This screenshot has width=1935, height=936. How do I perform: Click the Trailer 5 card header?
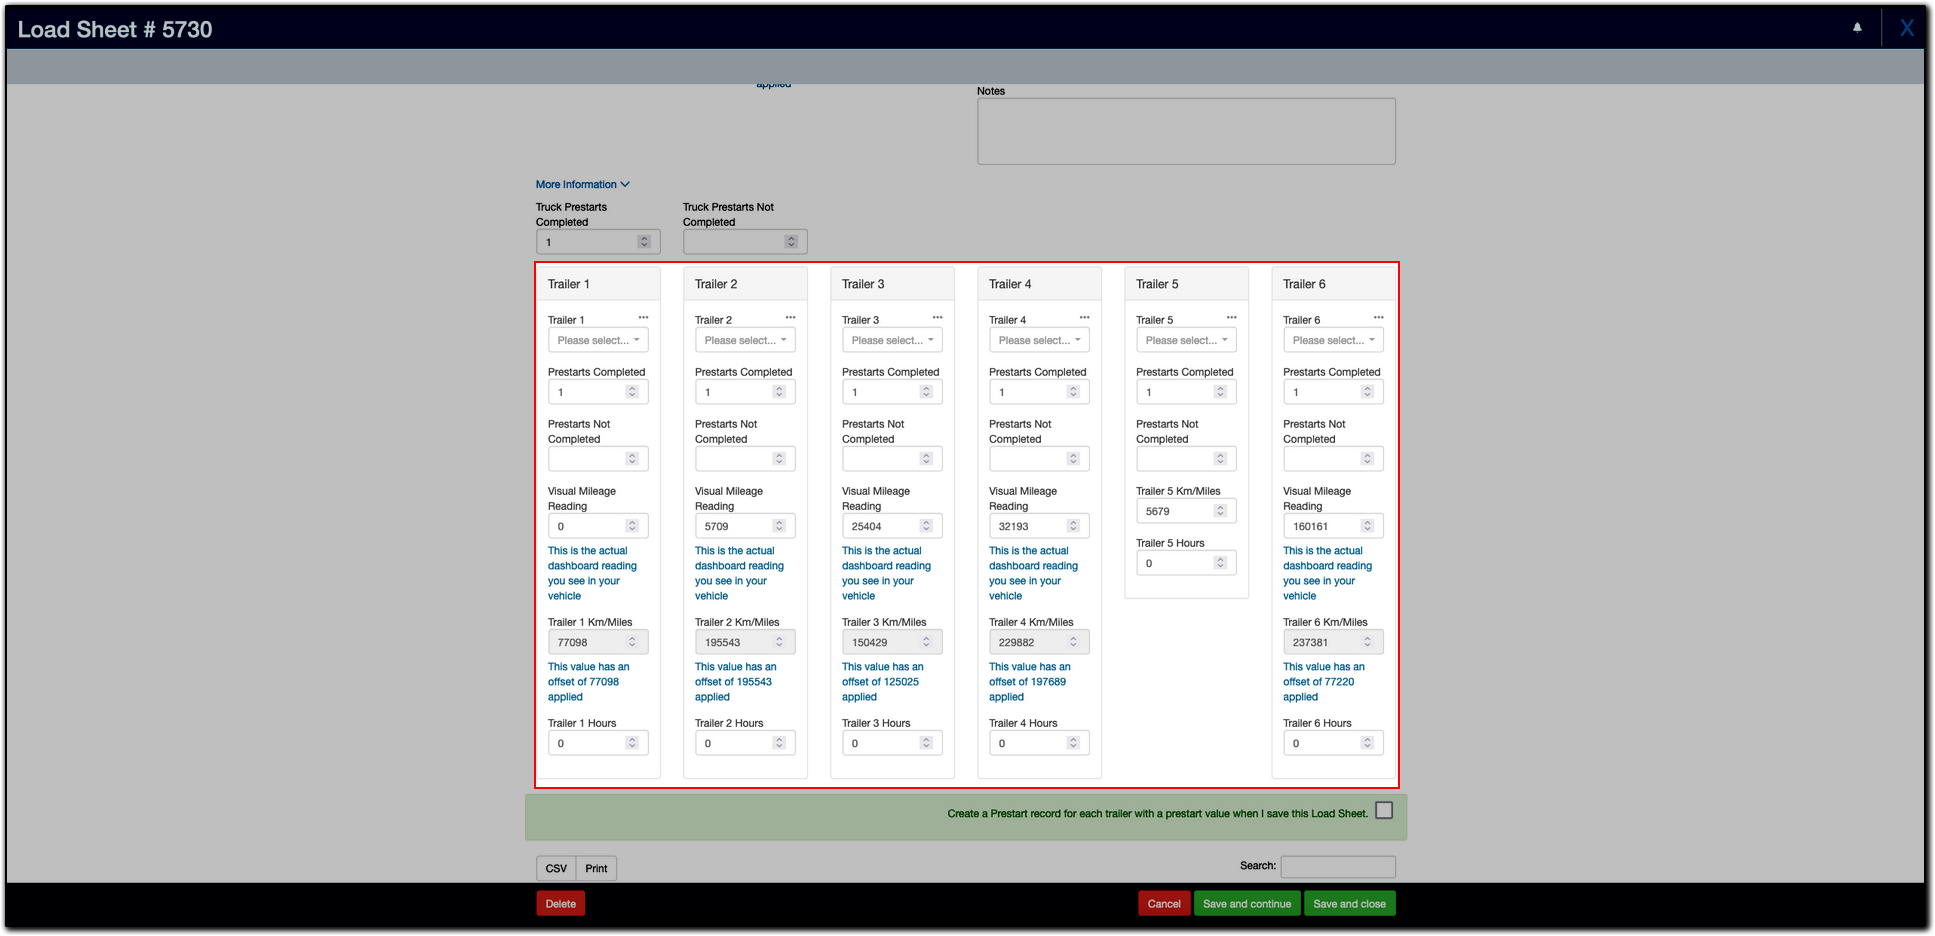pyautogui.click(x=1186, y=284)
